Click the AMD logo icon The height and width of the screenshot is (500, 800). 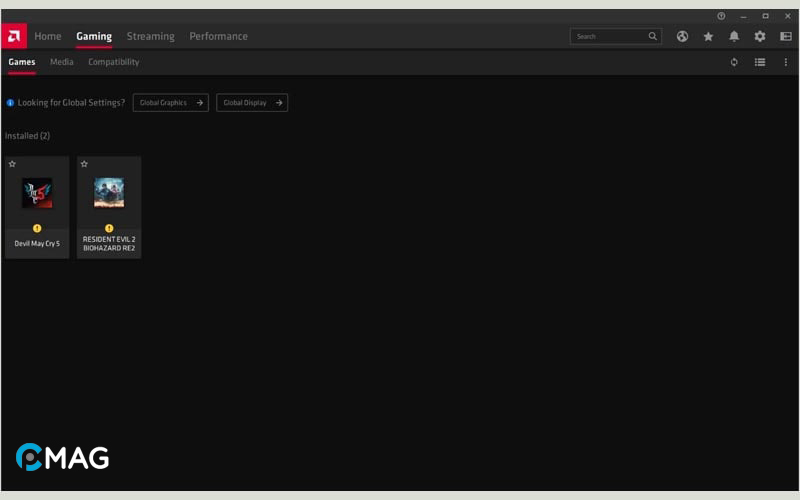(x=14, y=36)
